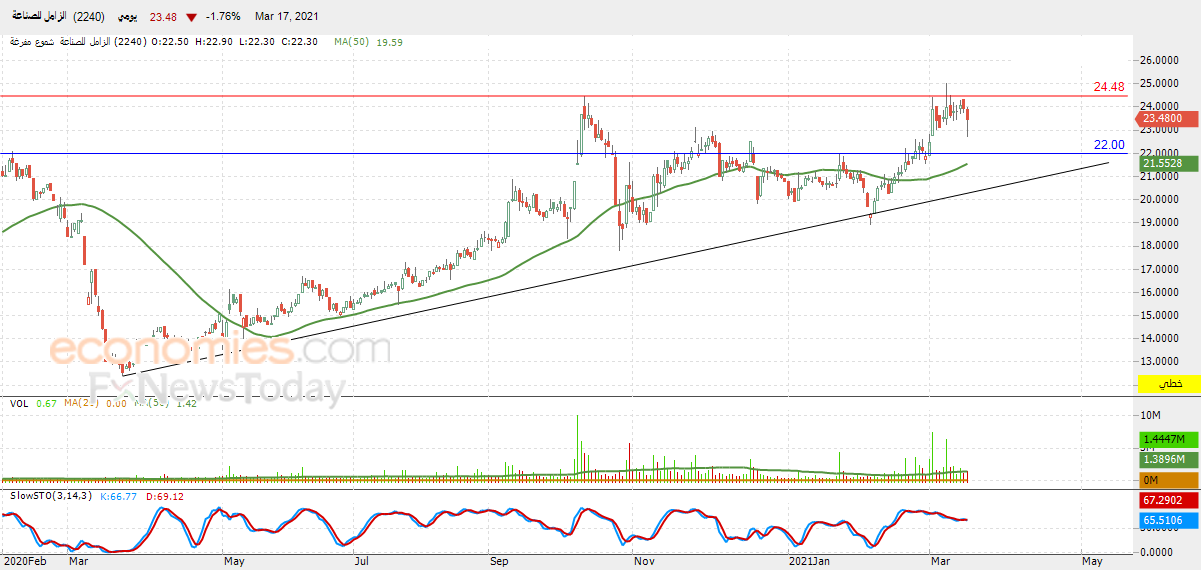Click the green 1.4447M volume tag
This screenshot has height=570, width=1201.
(1168, 439)
